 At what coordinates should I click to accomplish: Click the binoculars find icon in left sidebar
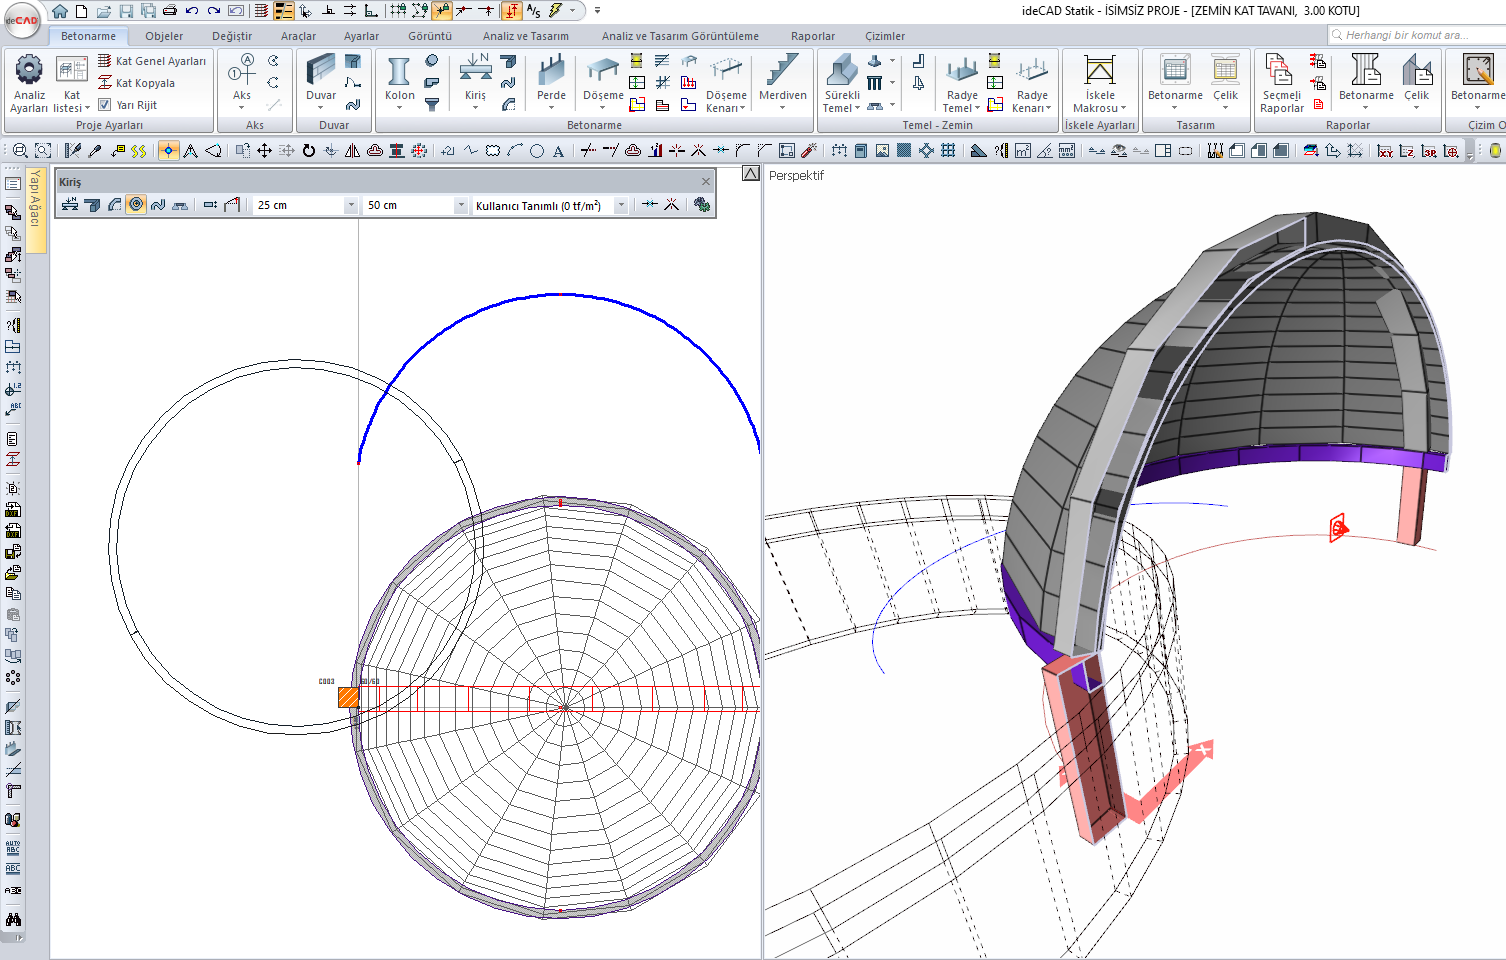[13, 918]
